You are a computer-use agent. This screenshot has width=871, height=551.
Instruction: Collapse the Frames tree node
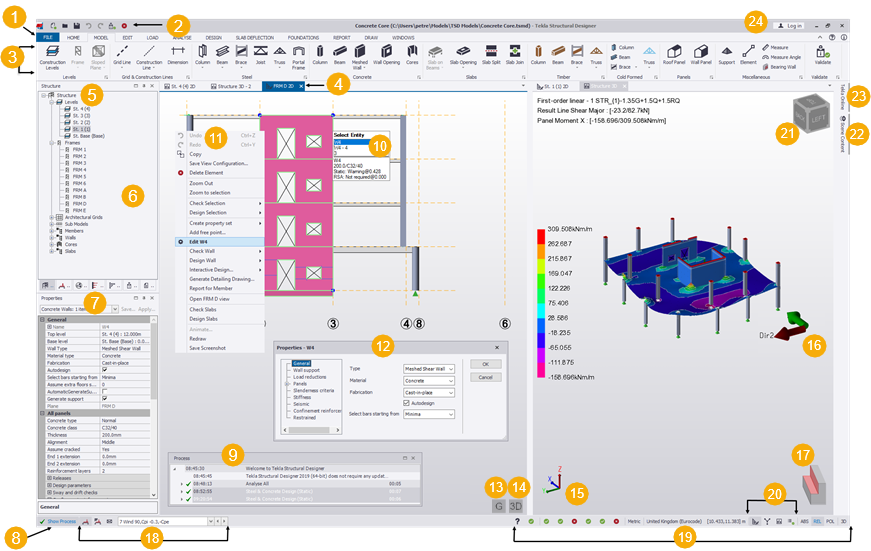(52, 143)
